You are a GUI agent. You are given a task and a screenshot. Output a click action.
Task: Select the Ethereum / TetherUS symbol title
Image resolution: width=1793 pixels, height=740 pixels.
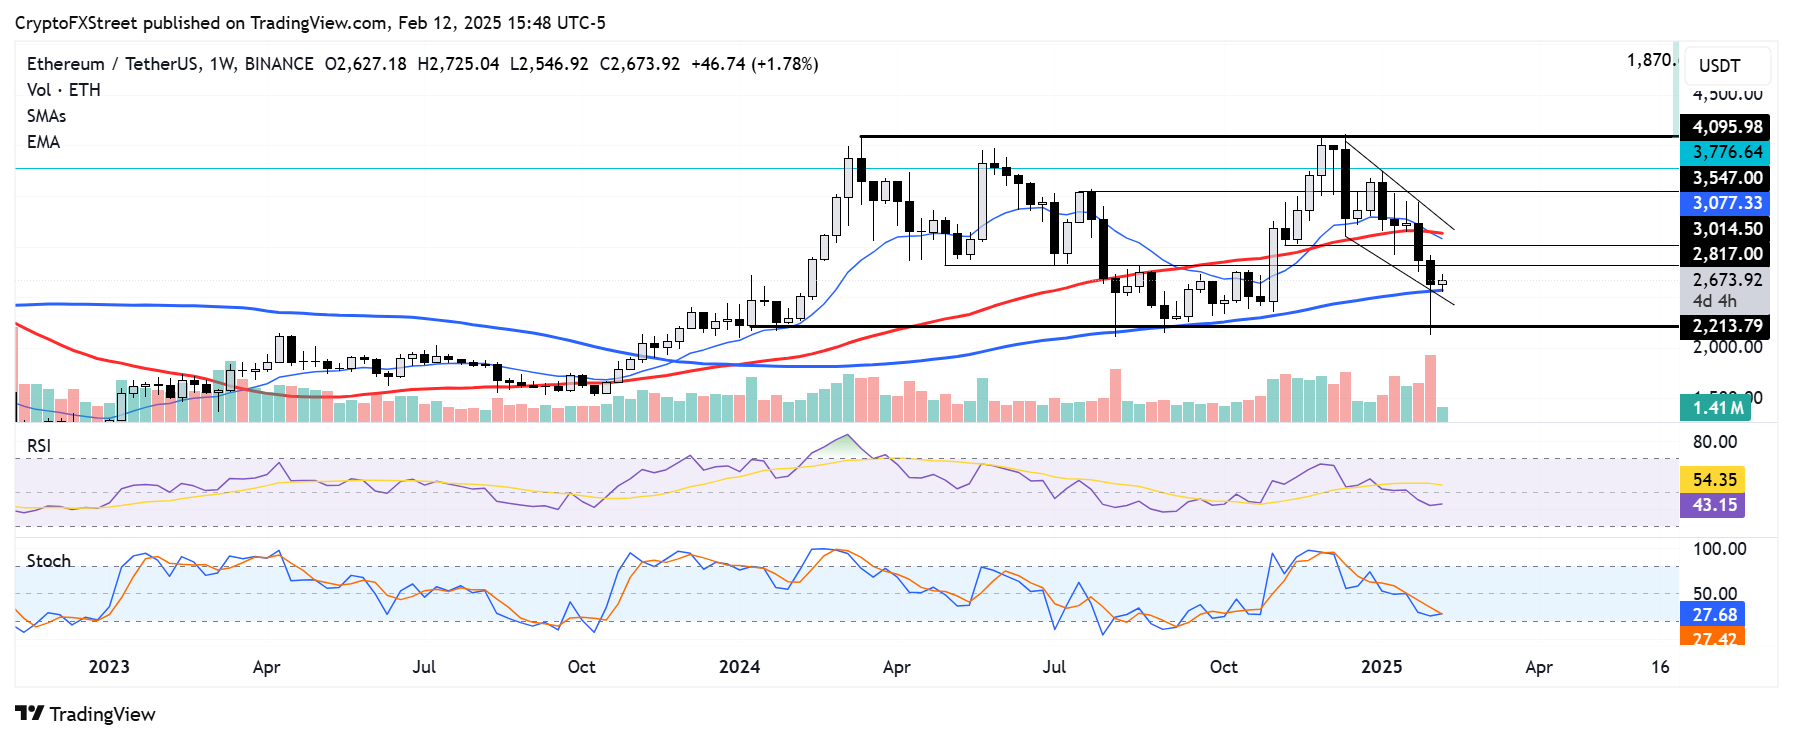point(112,64)
